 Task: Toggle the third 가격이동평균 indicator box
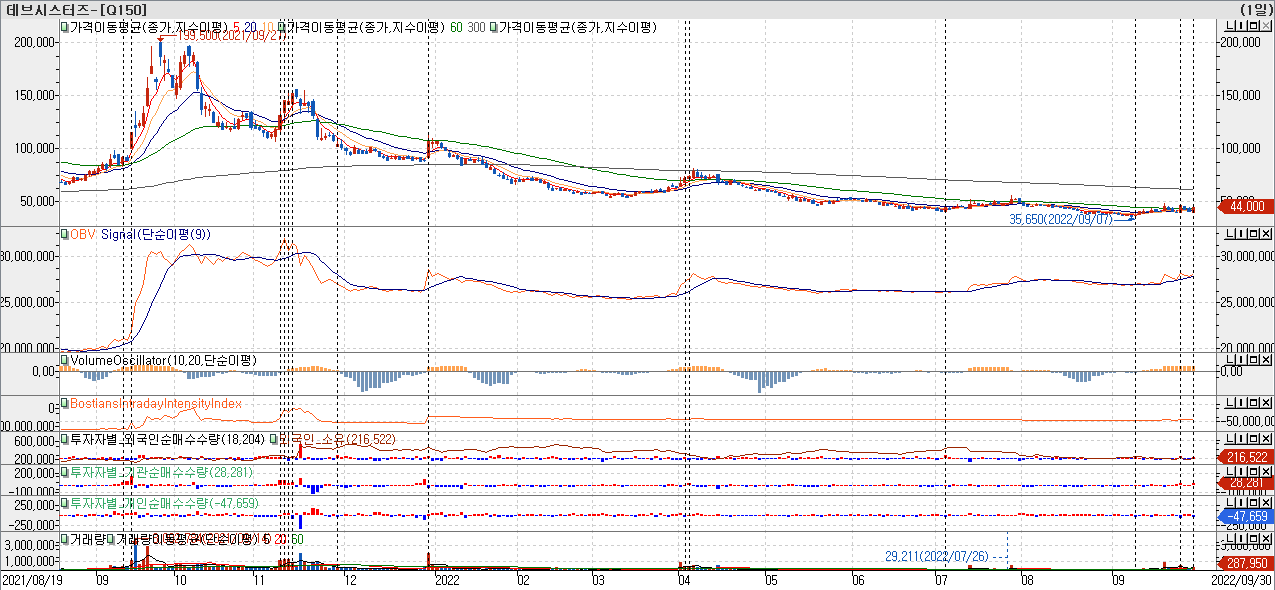click(x=493, y=27)
